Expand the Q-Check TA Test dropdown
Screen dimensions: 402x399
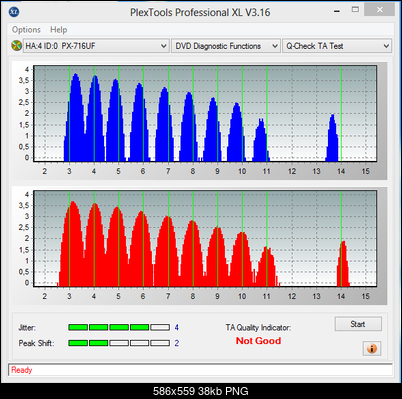[337, 46]
